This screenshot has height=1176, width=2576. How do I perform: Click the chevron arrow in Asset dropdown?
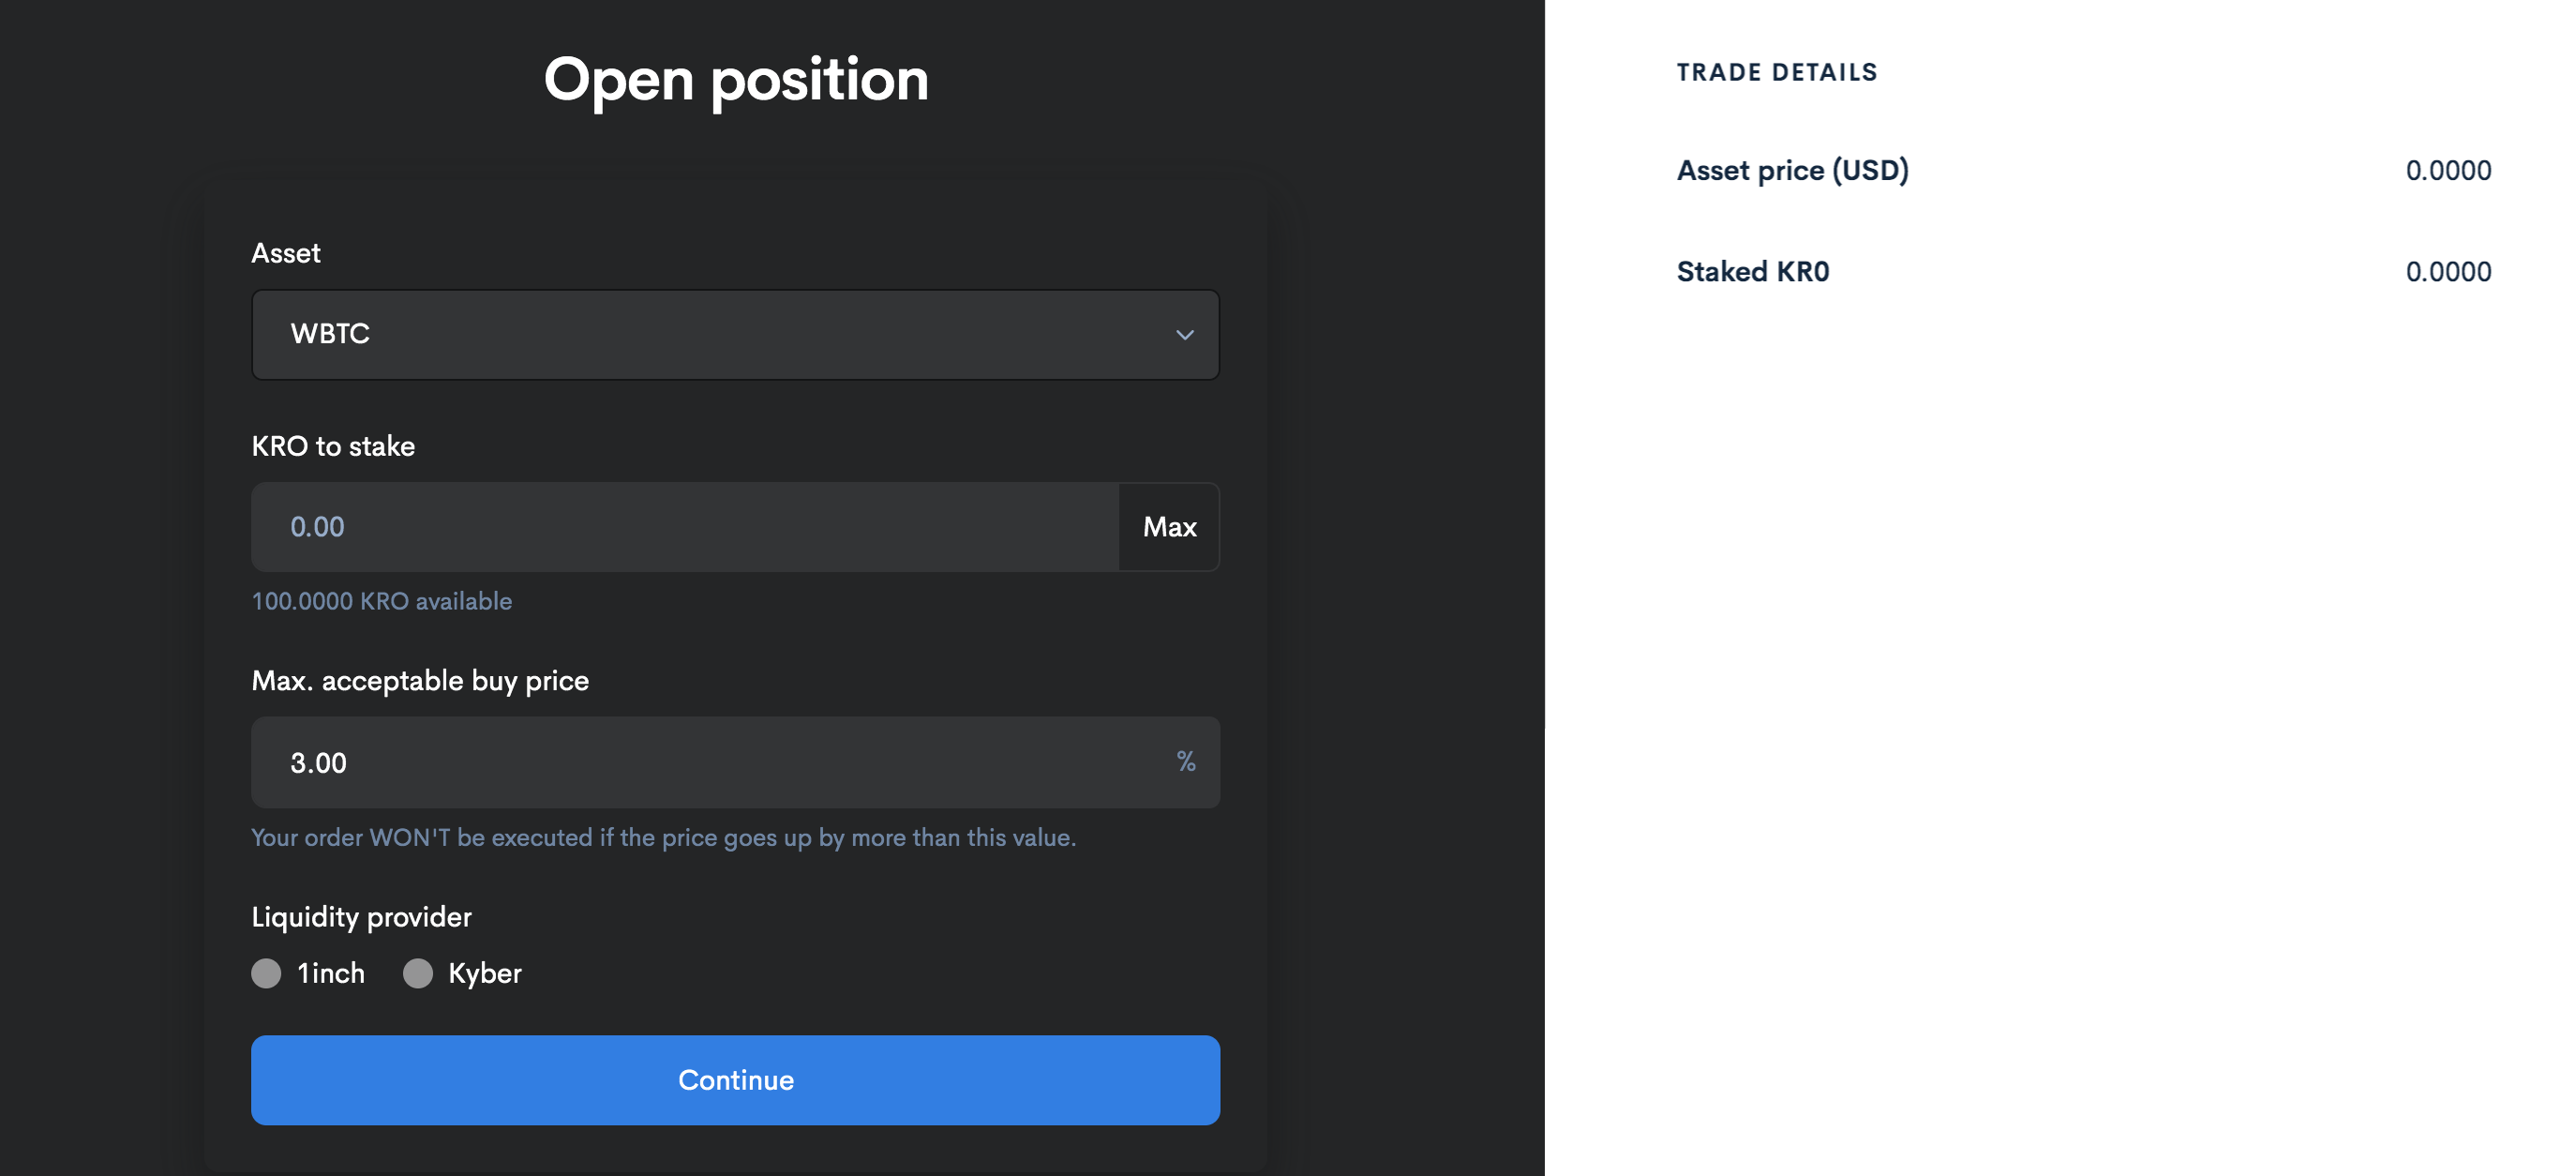pyautogui.click(x=1184, y=335)
